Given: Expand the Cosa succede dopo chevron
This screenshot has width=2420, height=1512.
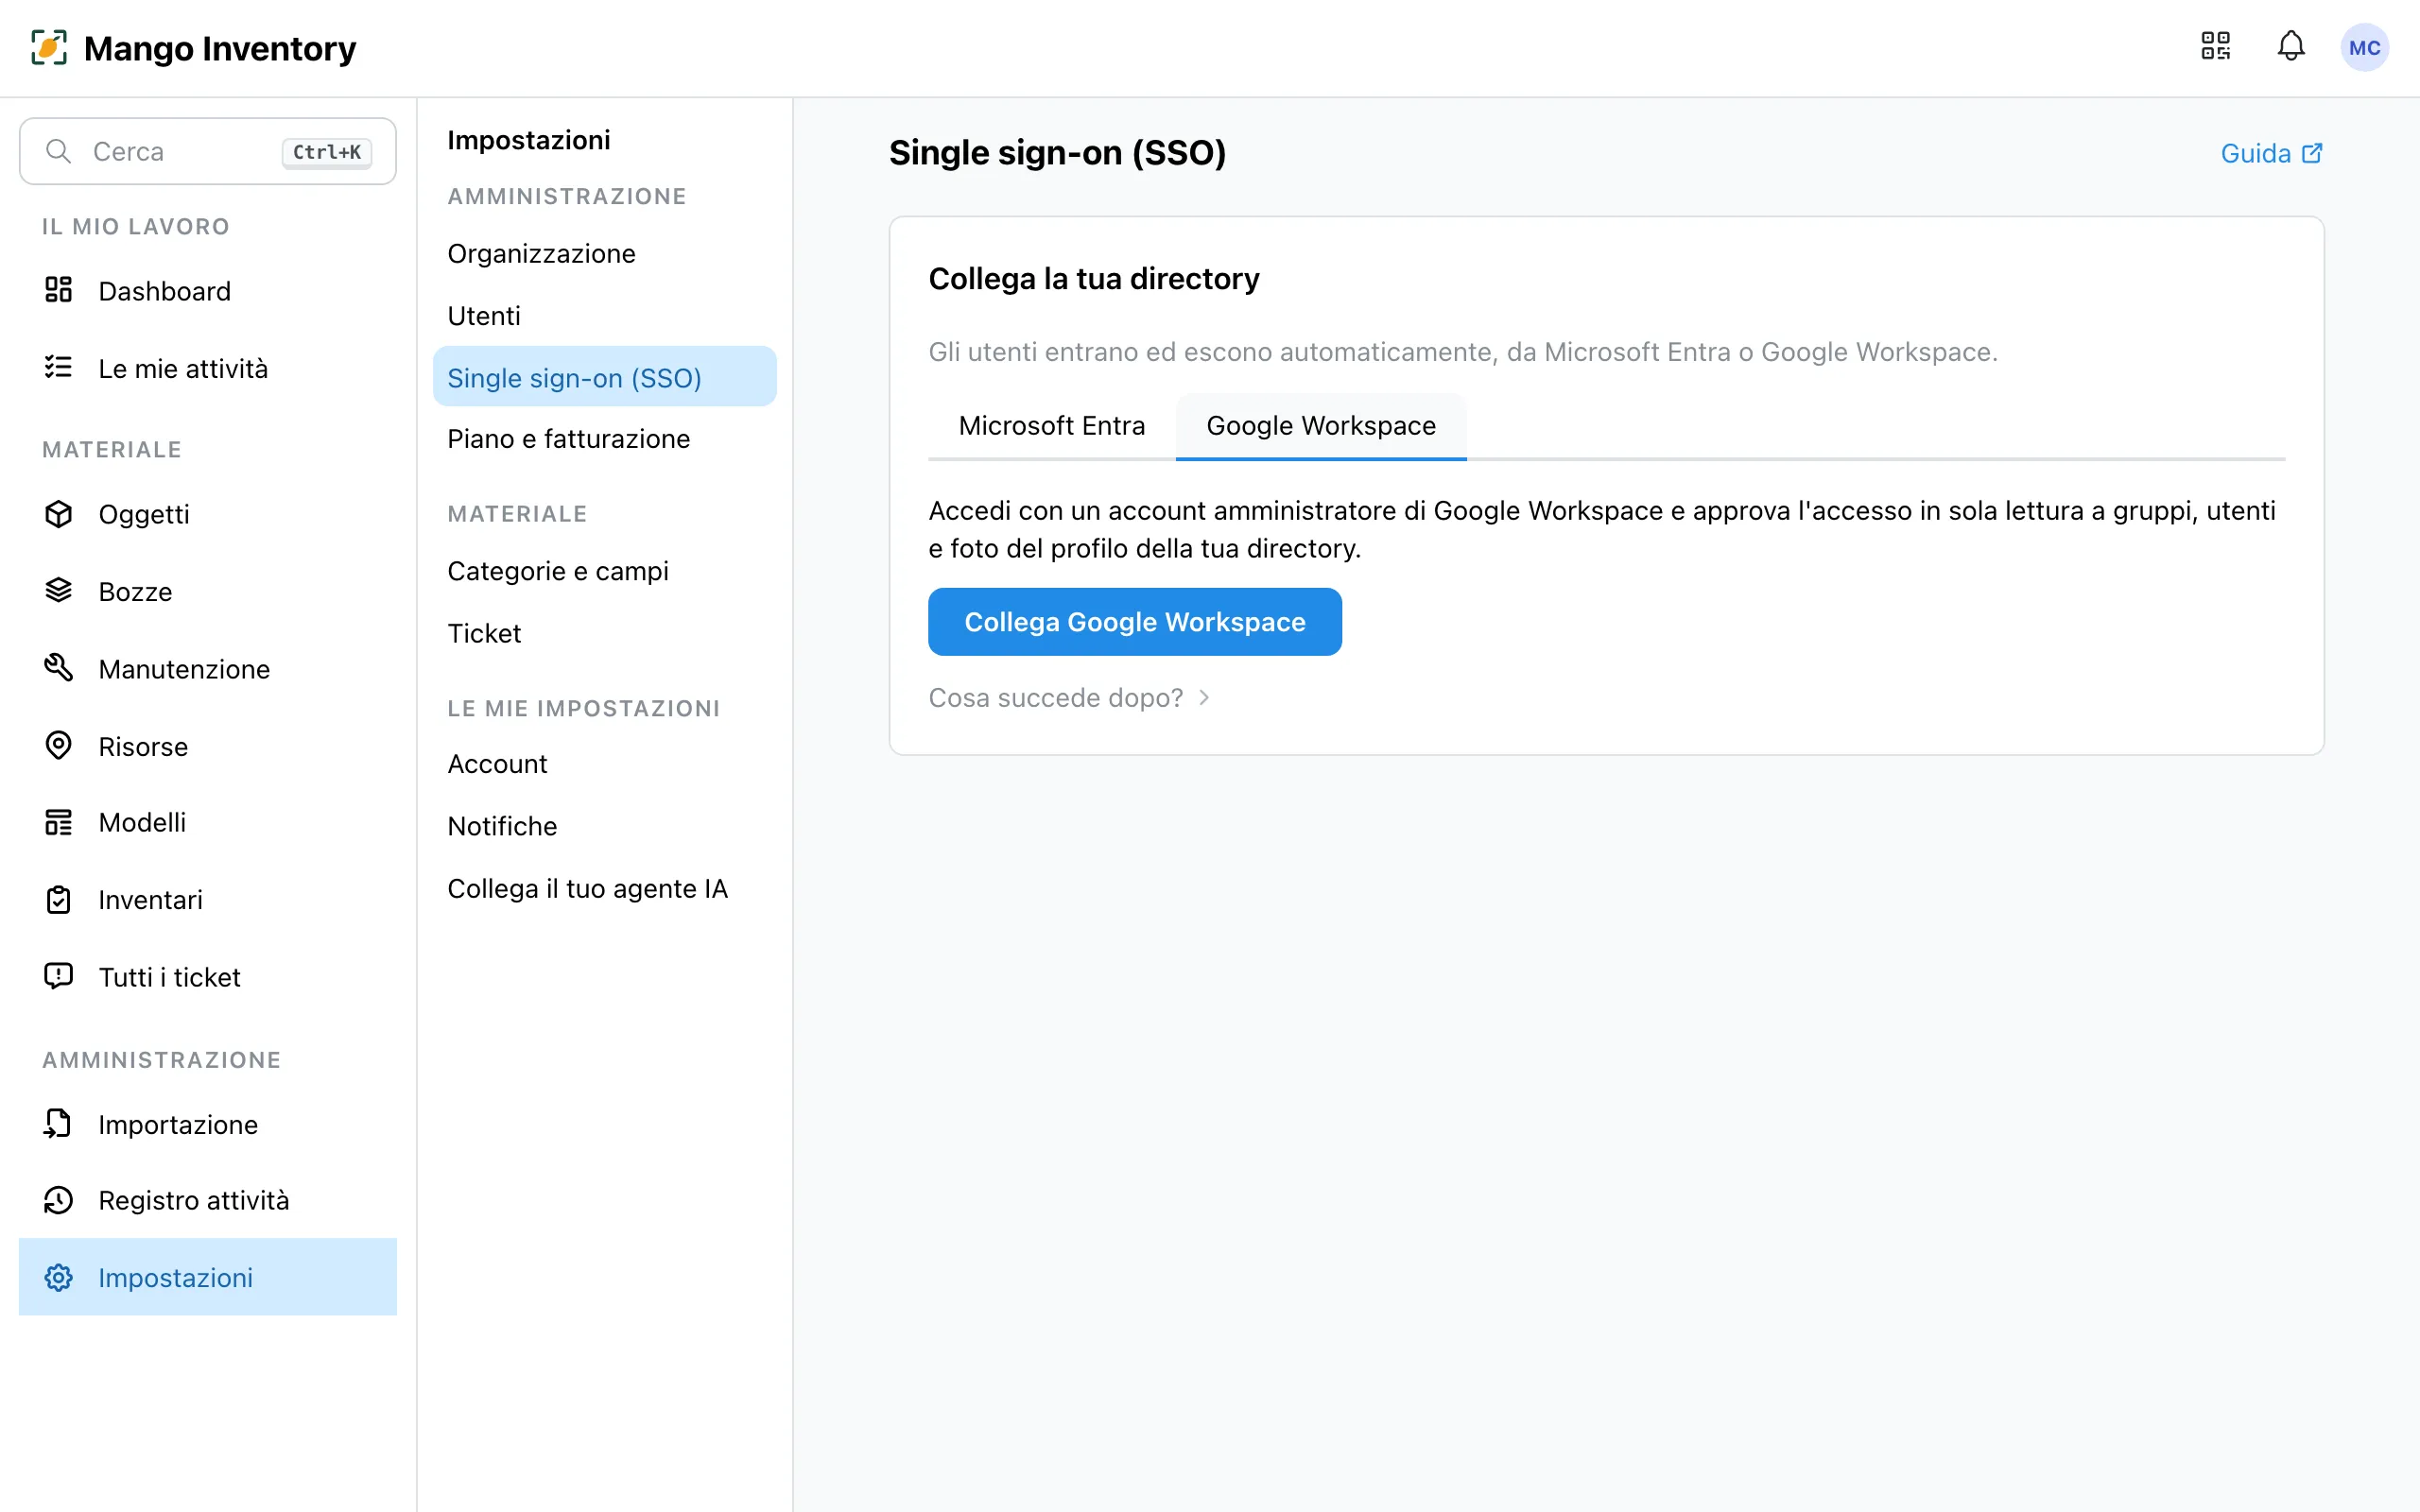Looking at the screenshot, I should coord(1204,697).
